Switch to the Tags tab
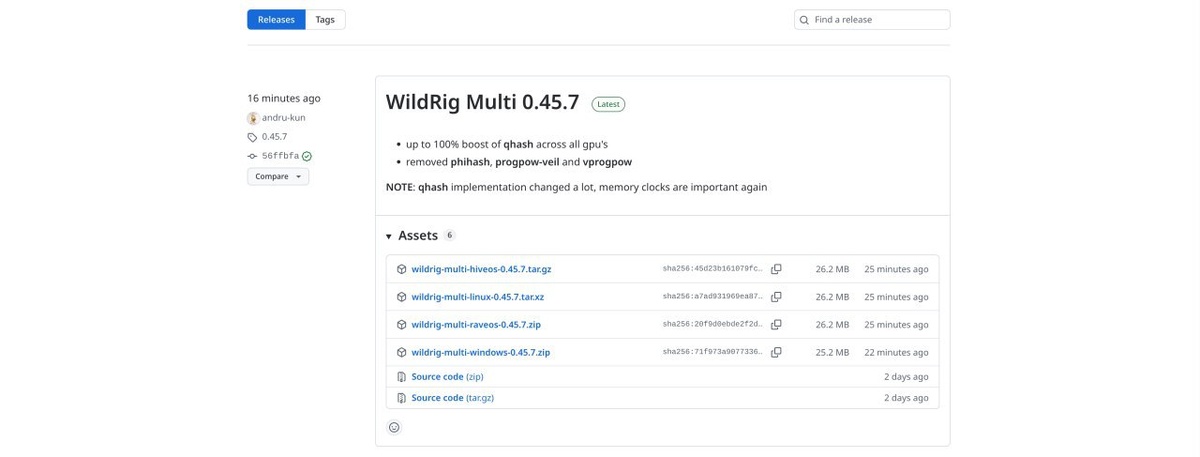 (x=325, y=20)
